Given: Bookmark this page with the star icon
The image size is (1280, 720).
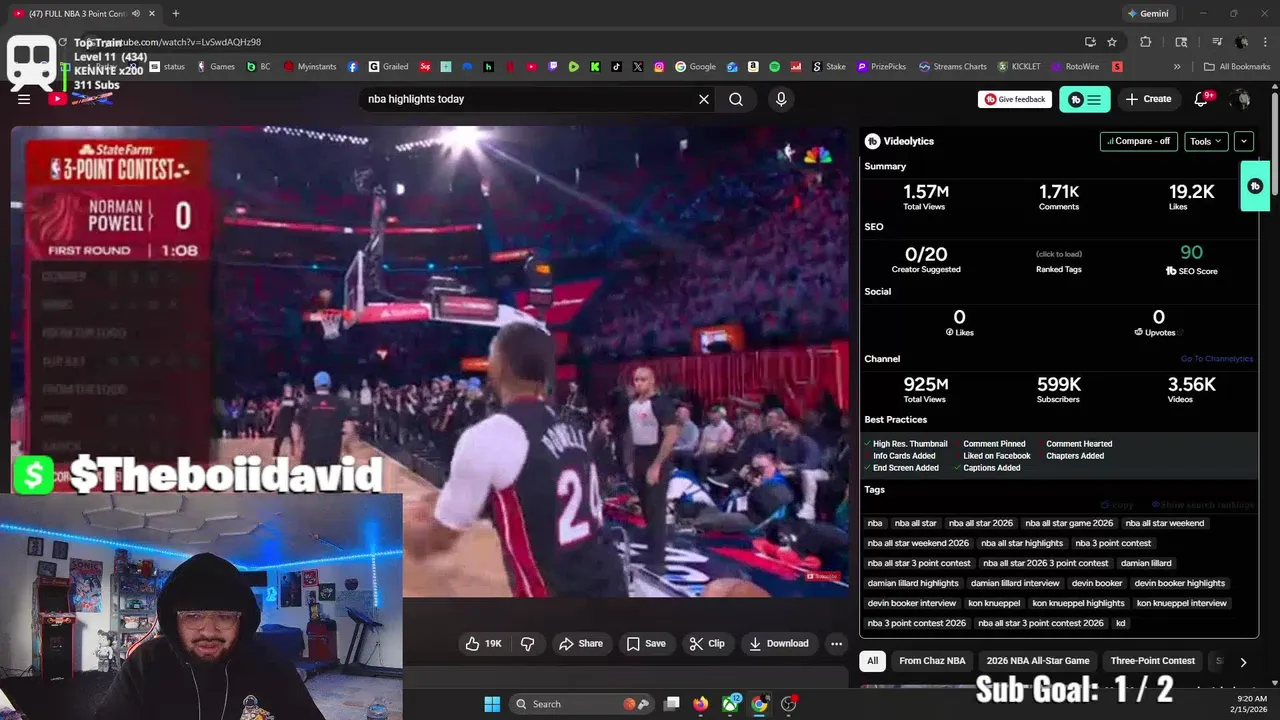Looking at the screenshot, I should [1112, 42].
